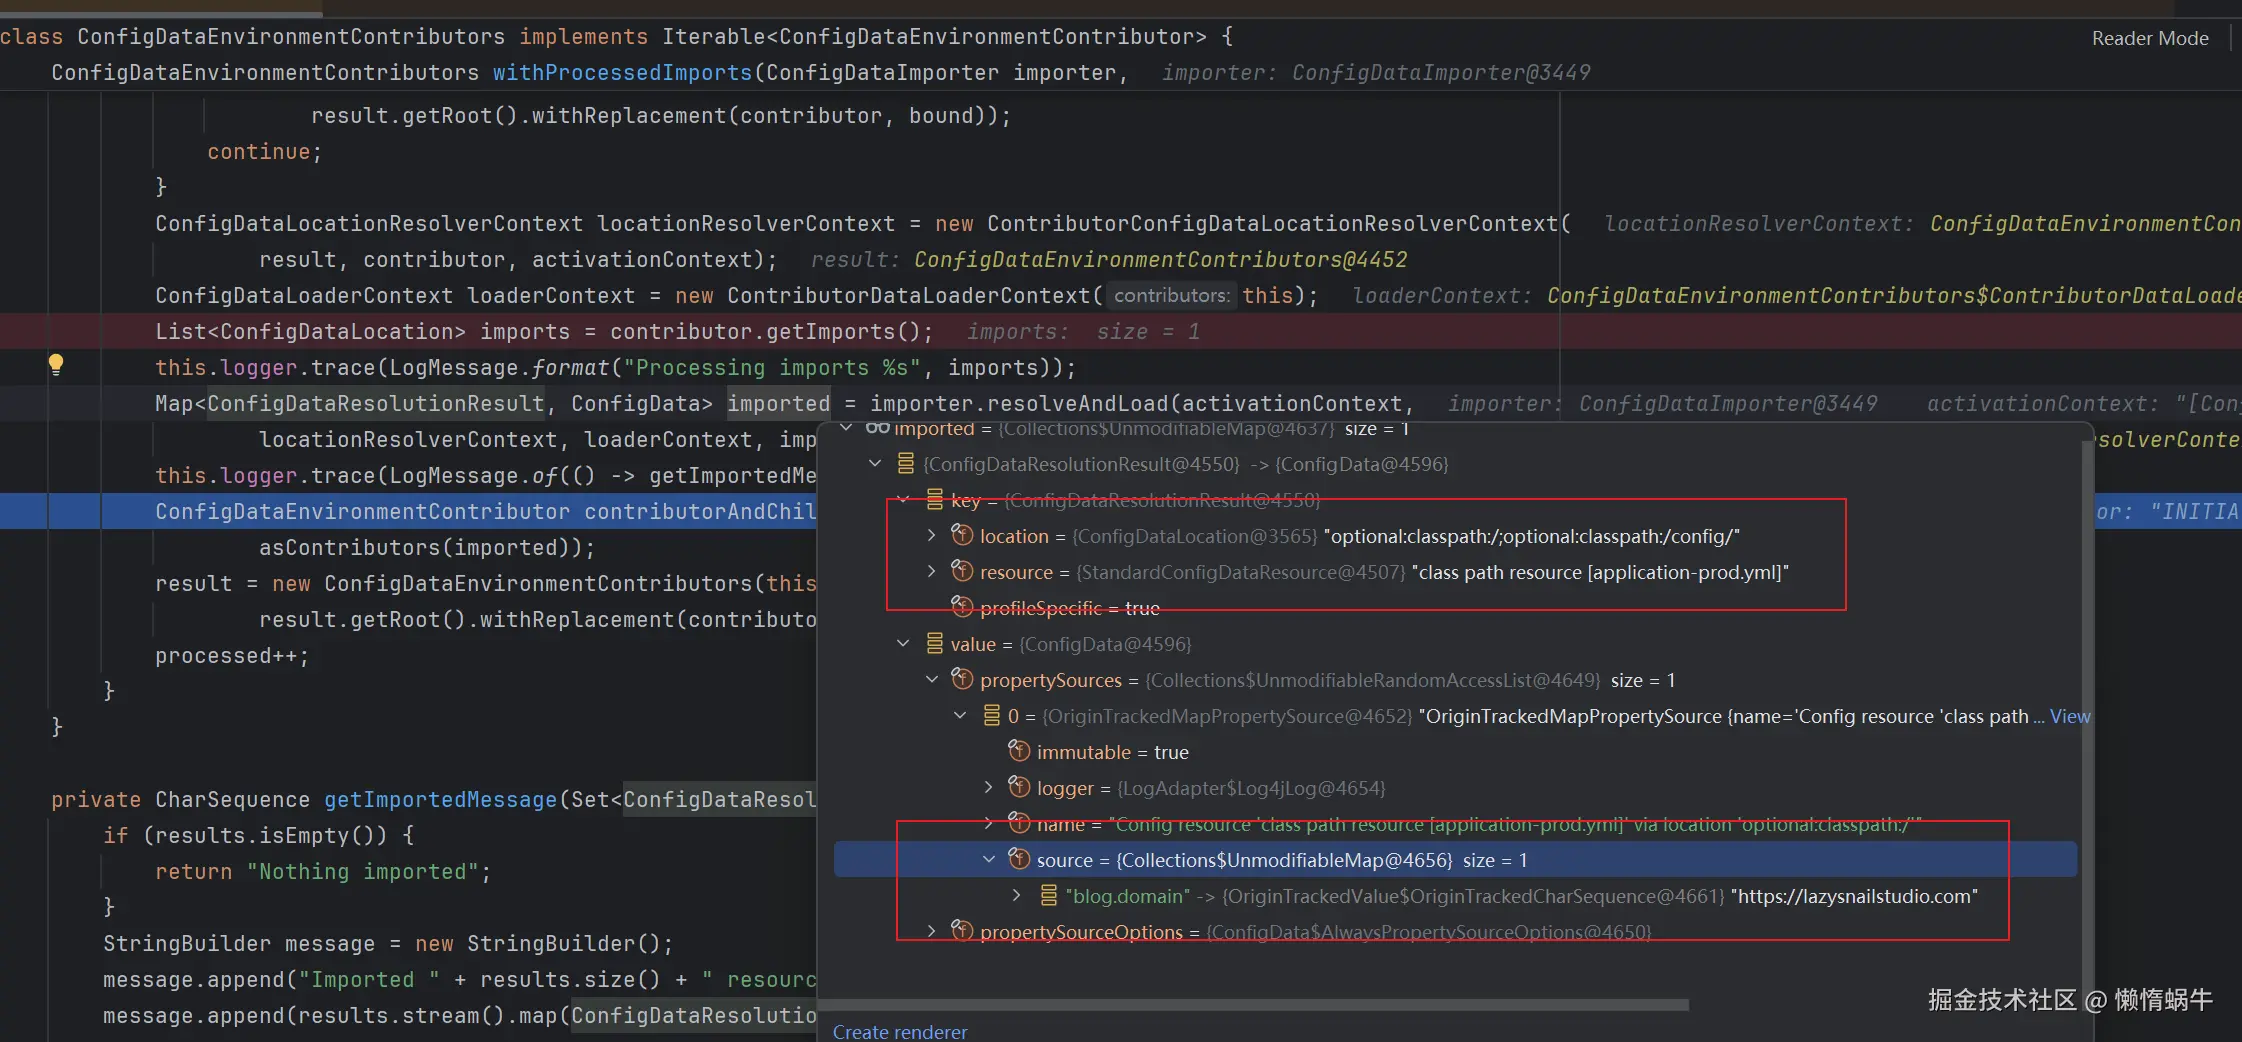Click the processed++ statement

232,656
